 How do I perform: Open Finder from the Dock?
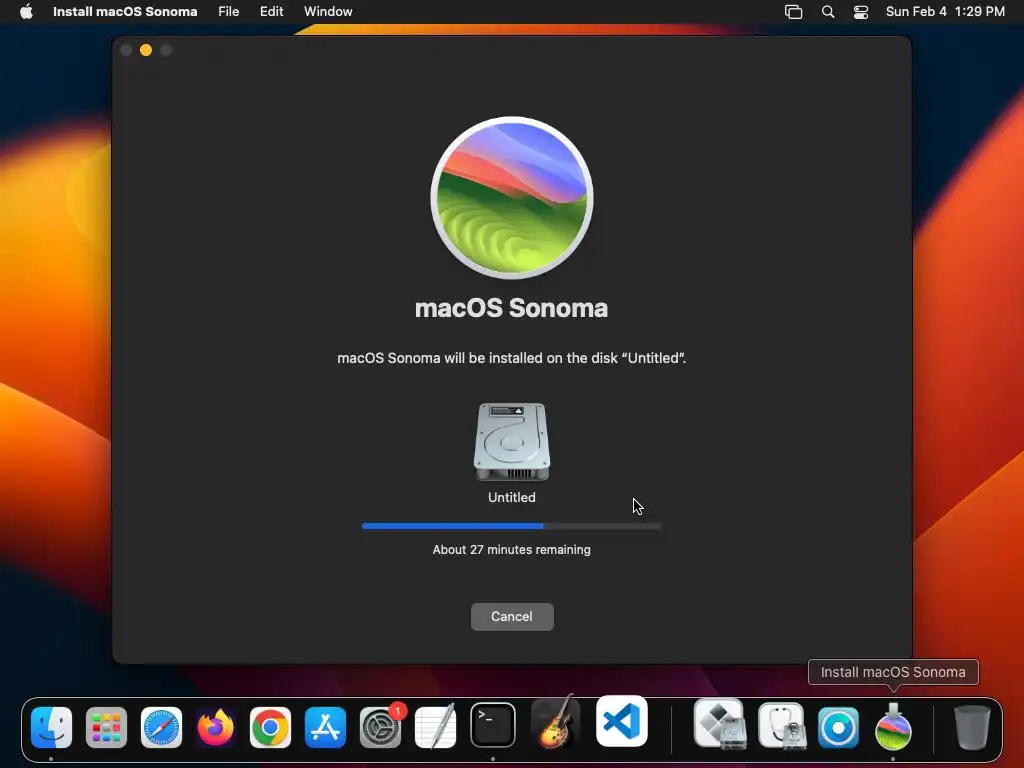click(x=52, y=727)
